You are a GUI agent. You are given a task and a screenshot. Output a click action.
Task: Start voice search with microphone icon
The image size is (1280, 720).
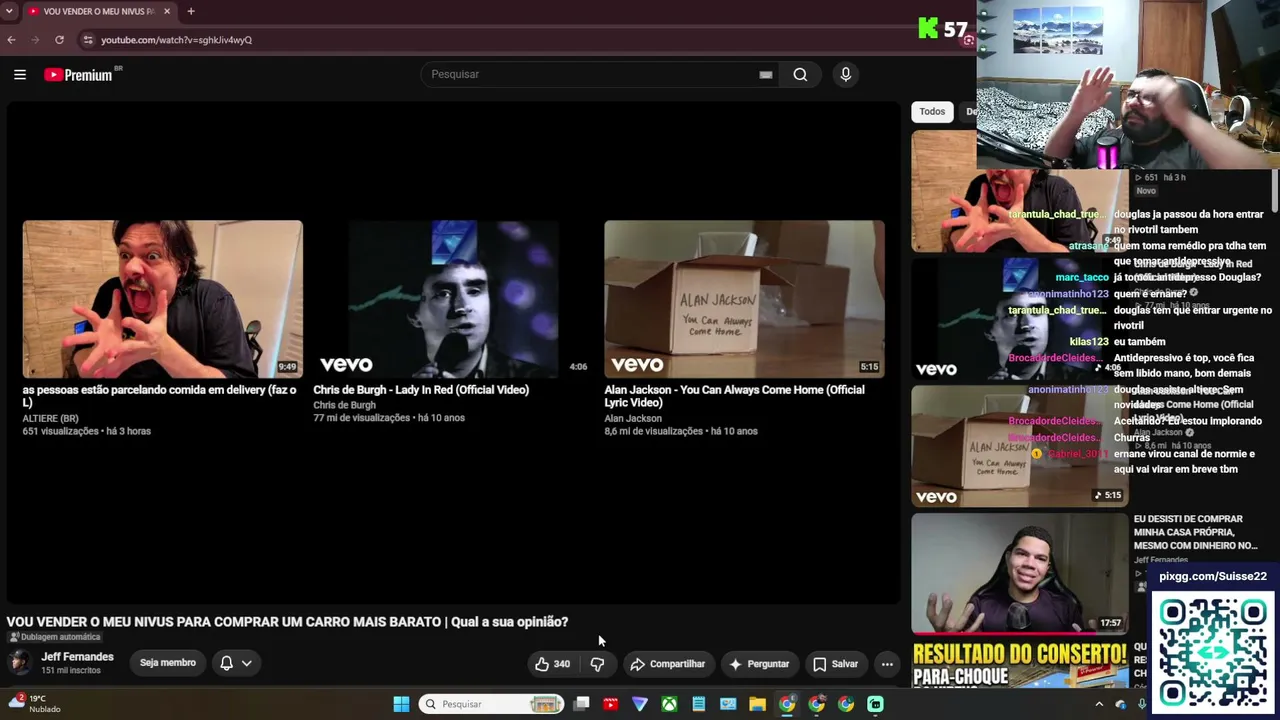point(846,74)
